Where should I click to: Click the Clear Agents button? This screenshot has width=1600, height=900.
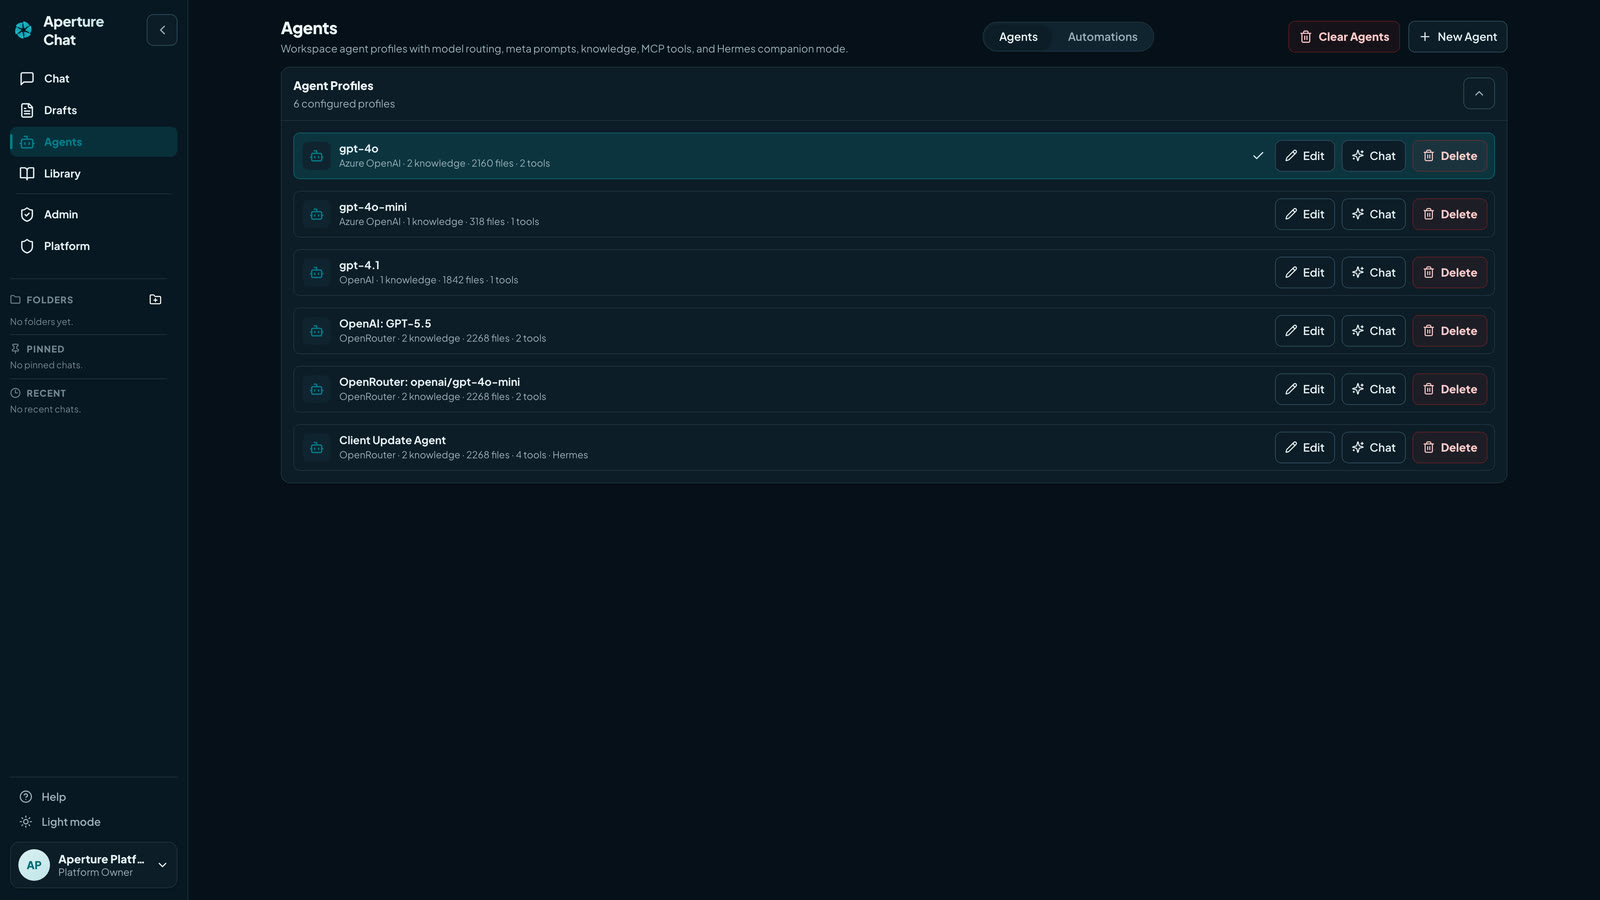(x=1343, y=37)
